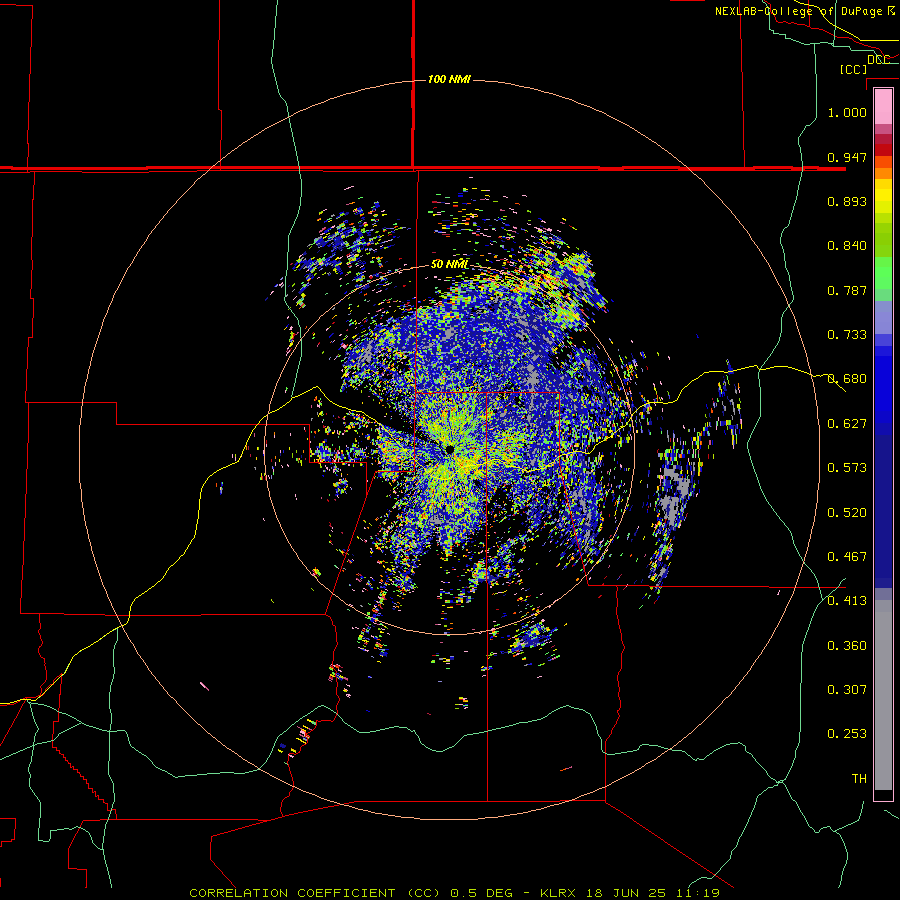This screenshot has height=900, width=900.
Task: Click the TH threshold label on legend
Action: tap(859, 779)
